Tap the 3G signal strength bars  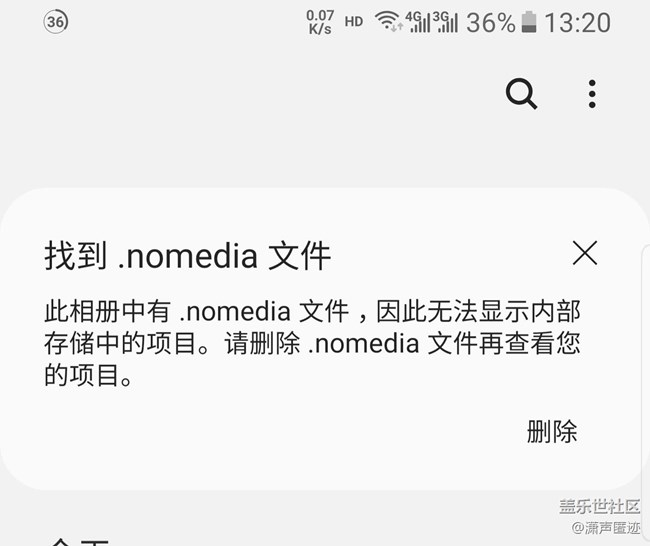[x=445, y=22]
